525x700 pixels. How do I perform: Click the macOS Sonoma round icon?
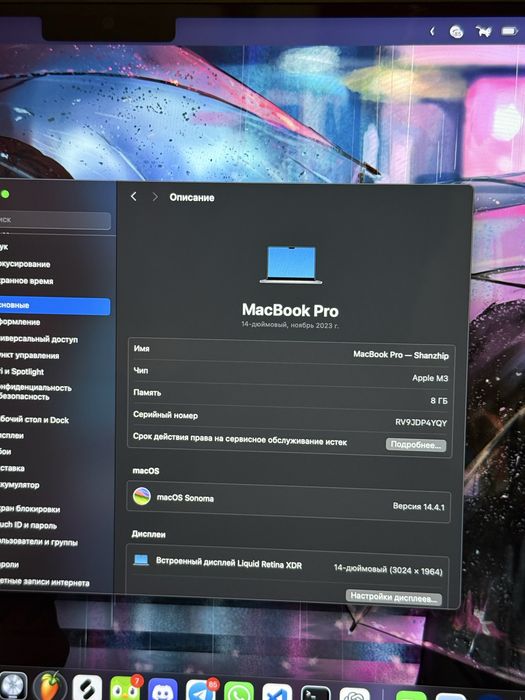click(142, 496)
